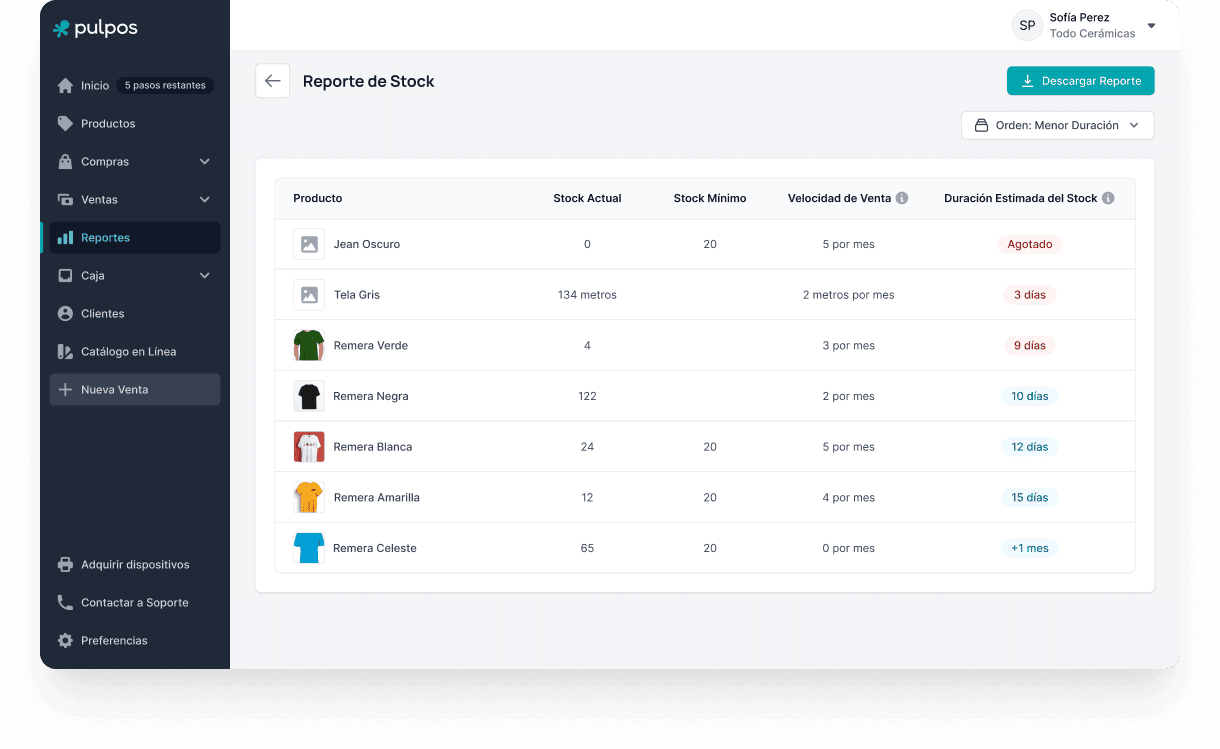Click the Descargar Reporte button
Image resolution: width=1220 pixels, height=749 pixels.
coord(1080,81)
